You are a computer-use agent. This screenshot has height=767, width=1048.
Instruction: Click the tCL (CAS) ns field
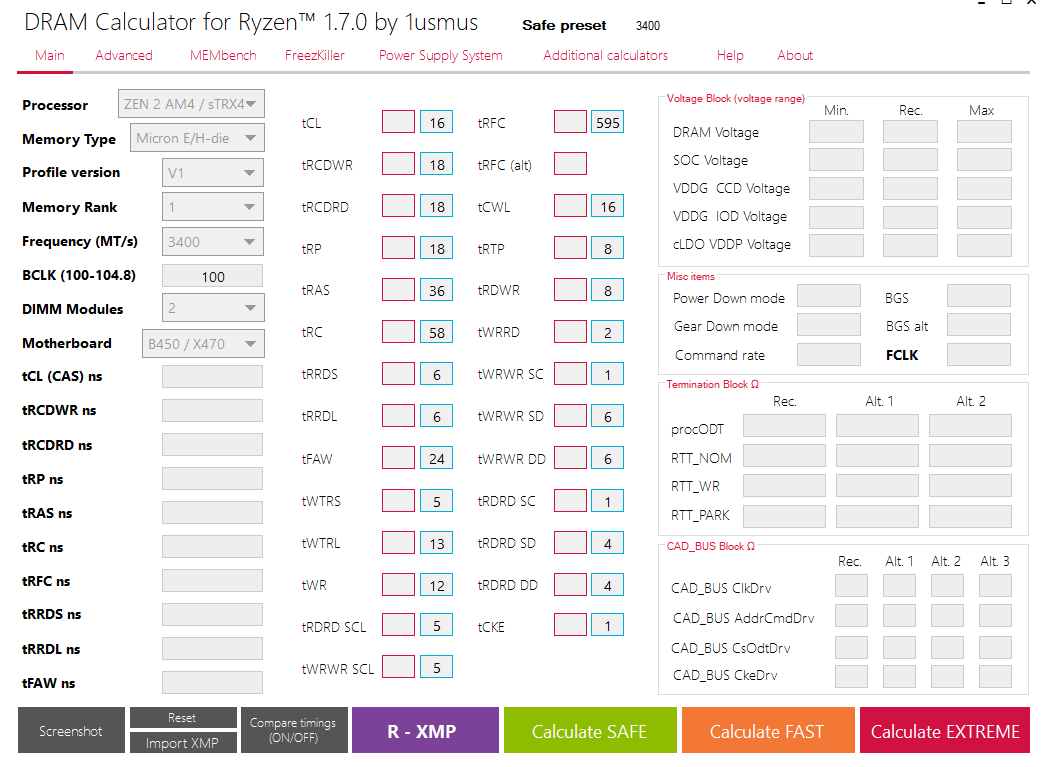(213, 376)
